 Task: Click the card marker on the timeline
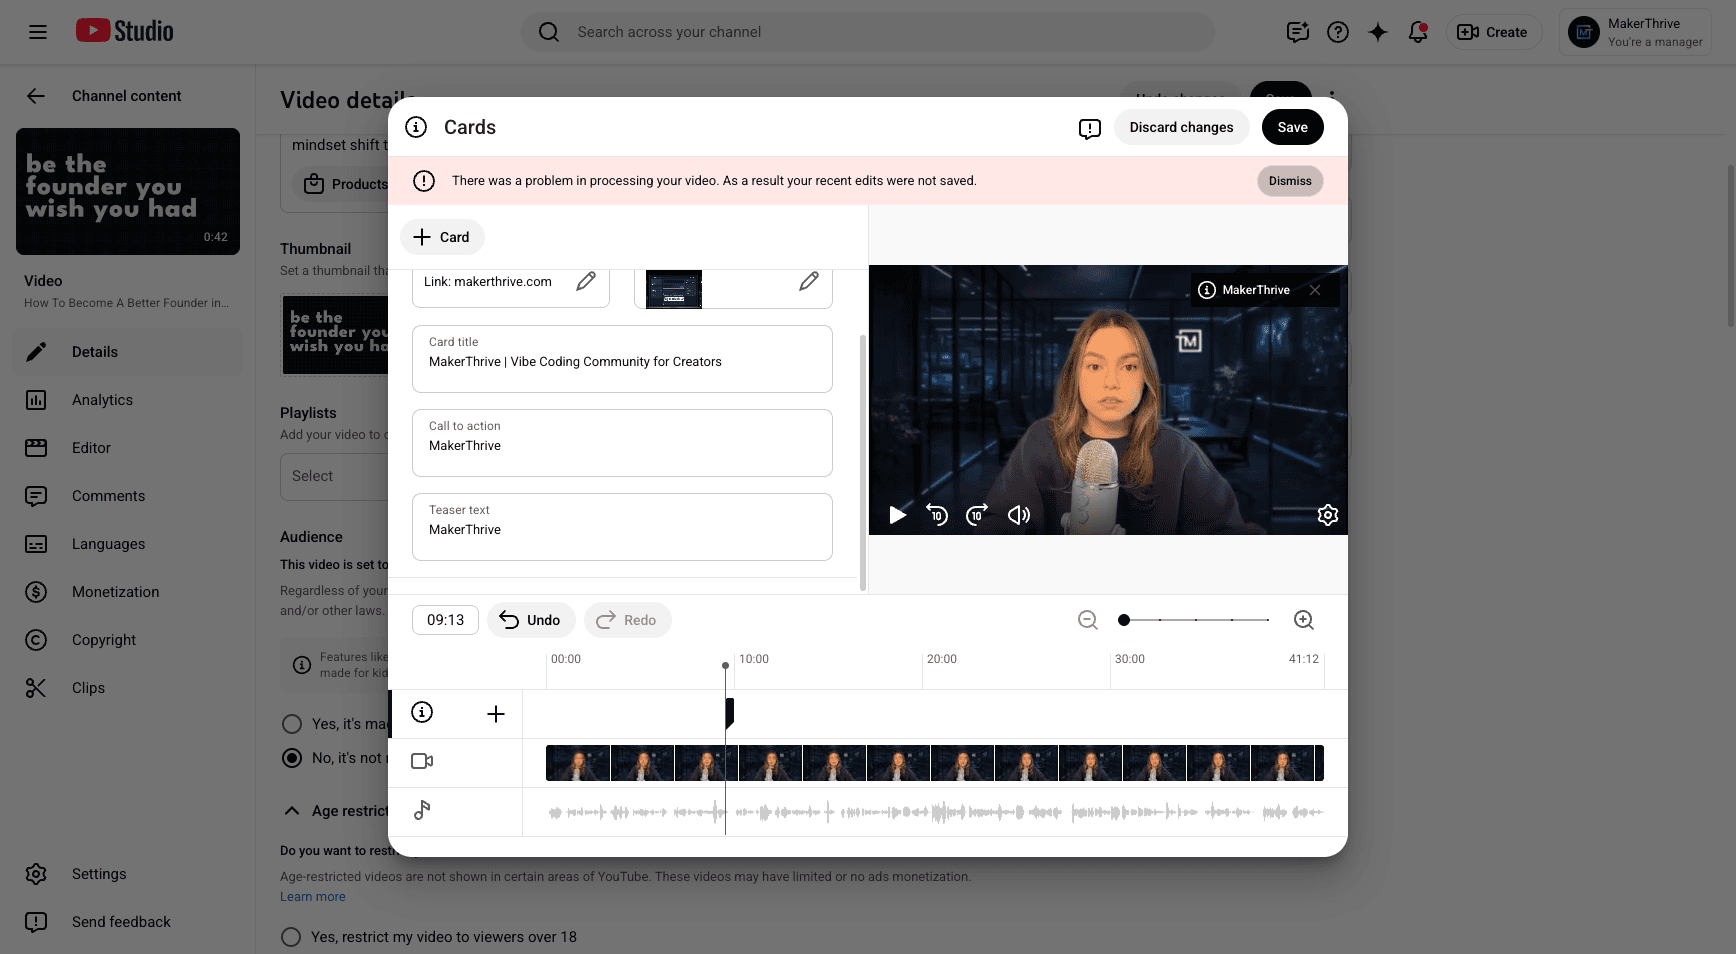pyautogui.click(x=729, y=713)
